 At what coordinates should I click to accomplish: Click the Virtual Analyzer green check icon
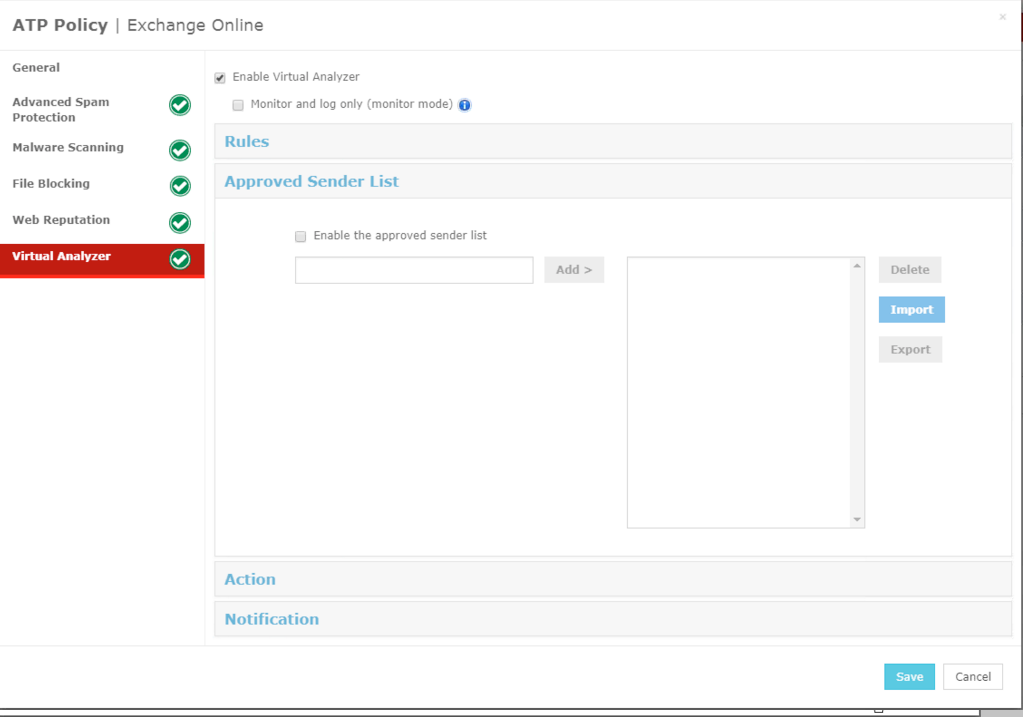(x=180, y=260)
